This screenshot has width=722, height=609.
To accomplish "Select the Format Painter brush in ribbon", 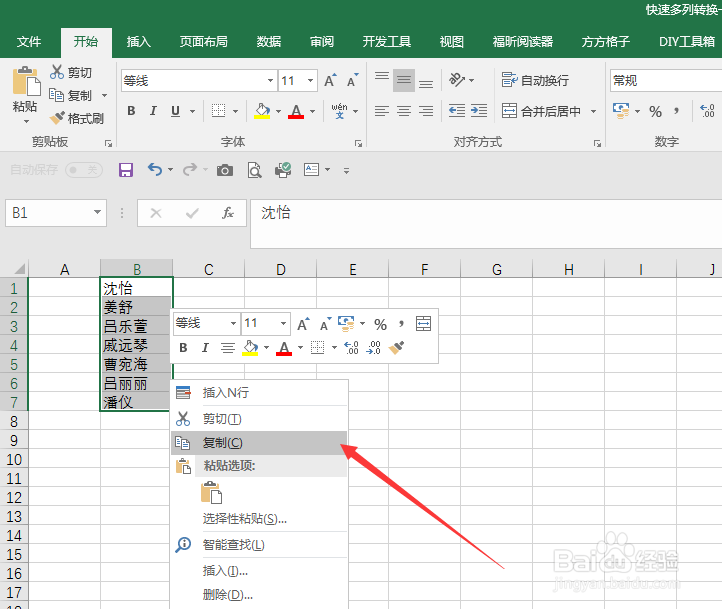I will tap(57, 118).
